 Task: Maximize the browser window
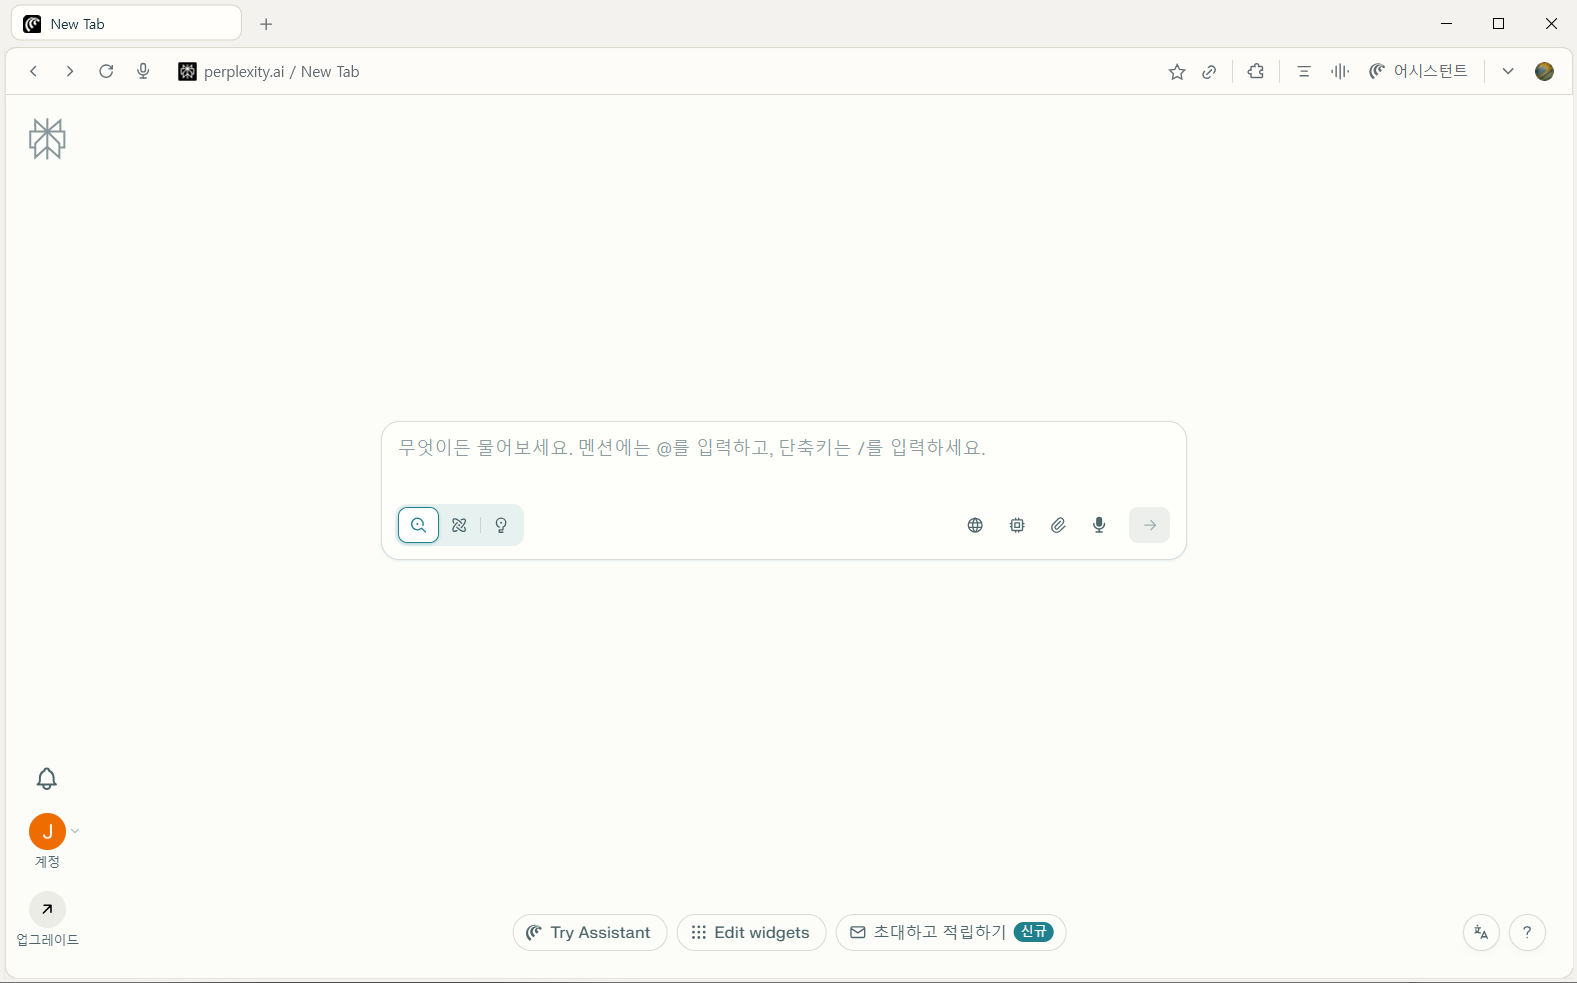click(1498, 24)
